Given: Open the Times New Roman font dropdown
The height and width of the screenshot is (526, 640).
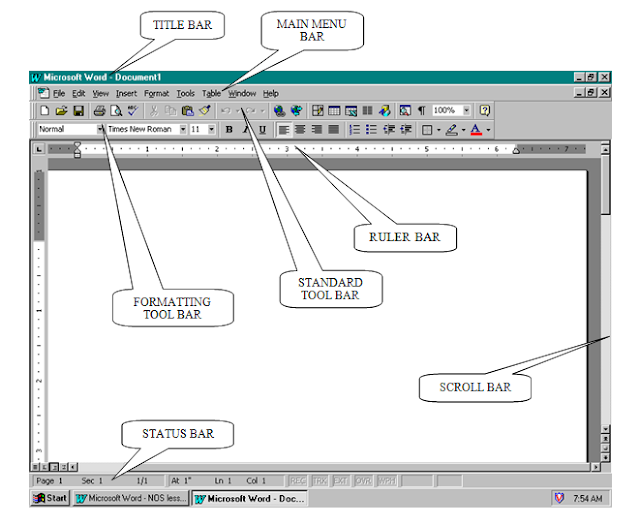Looking at the screenshot, I should click(183, 129).
